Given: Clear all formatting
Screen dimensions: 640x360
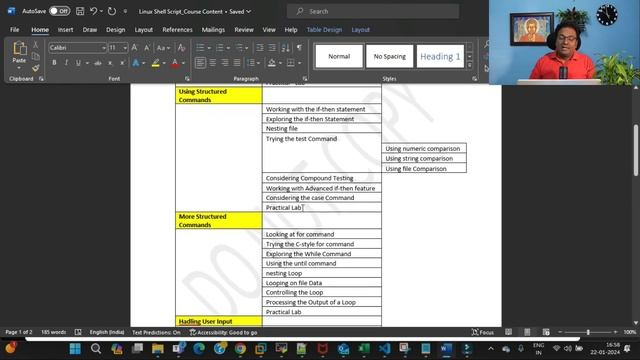Looking at the screenshot, I should point(182,48).
